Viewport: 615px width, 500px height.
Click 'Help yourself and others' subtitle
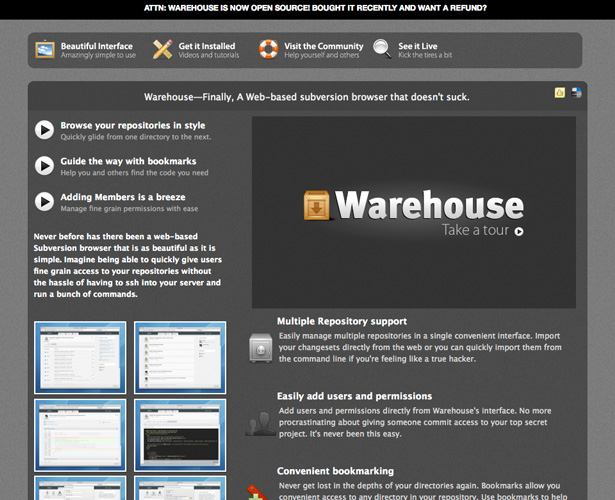[321, 55]
